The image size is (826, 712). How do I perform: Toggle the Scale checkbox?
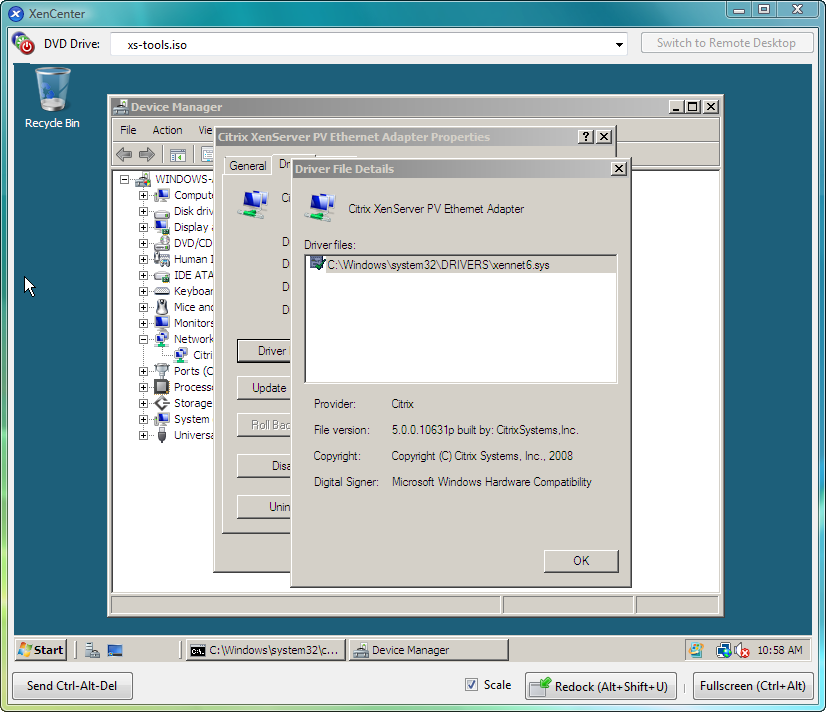click(472, 685)
